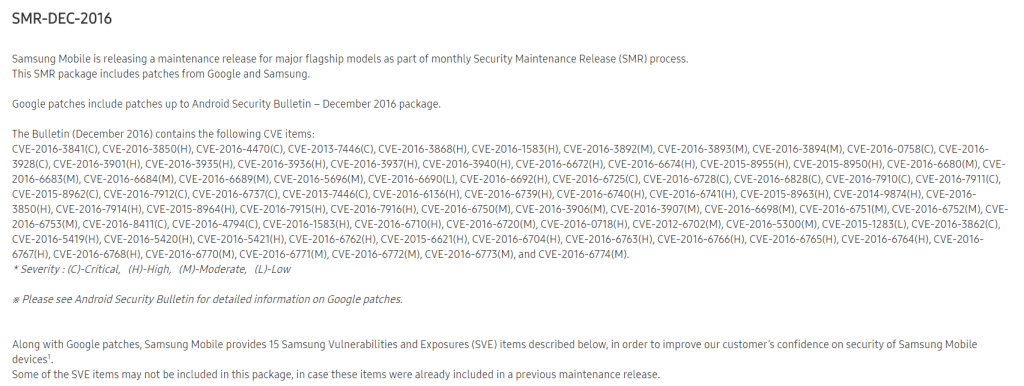The image size is (1024, 386).
Task: Click the CVE-2014-9874(H) entry
Action: point(878,194)
